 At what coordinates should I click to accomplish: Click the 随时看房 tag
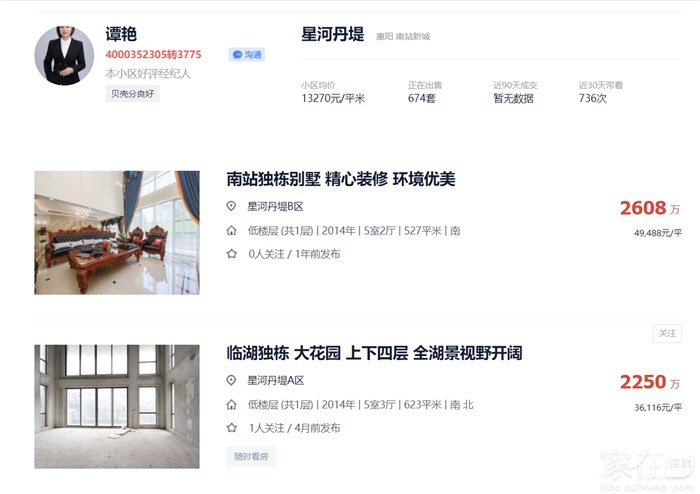tap(251, 456)
